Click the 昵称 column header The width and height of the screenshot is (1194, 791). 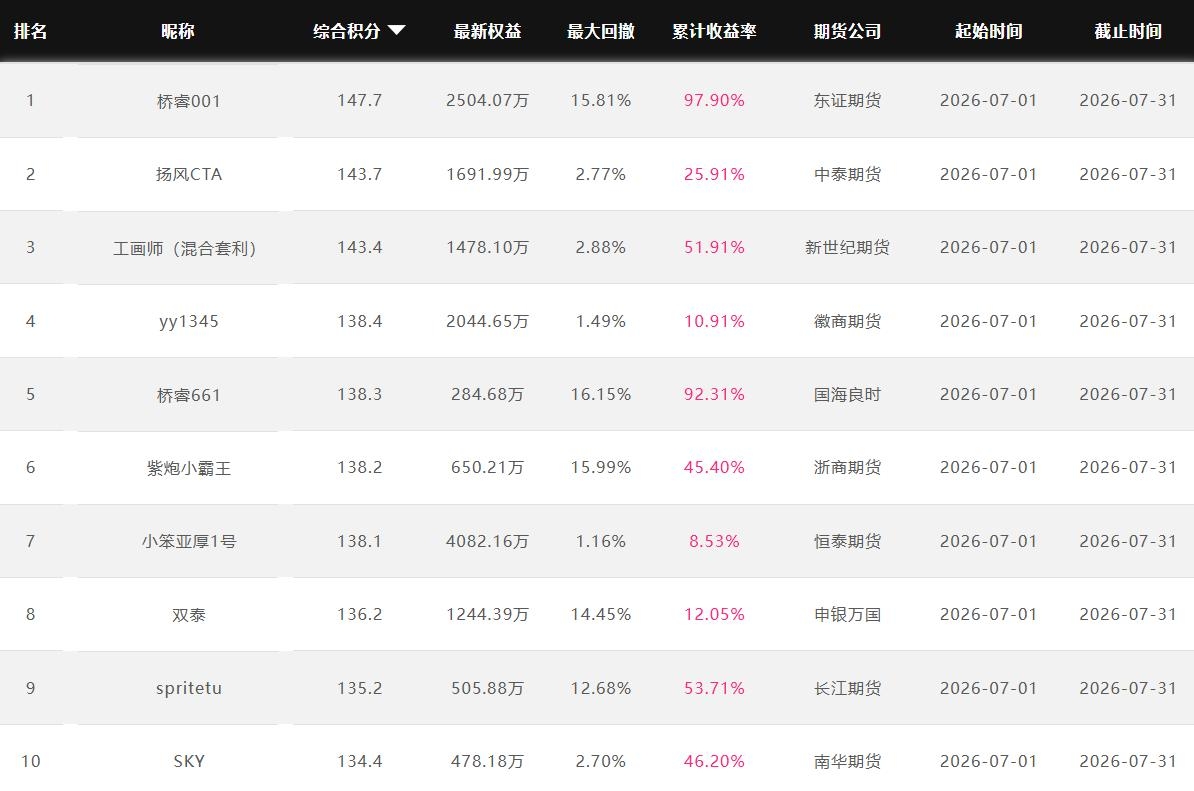click(177, 31)
